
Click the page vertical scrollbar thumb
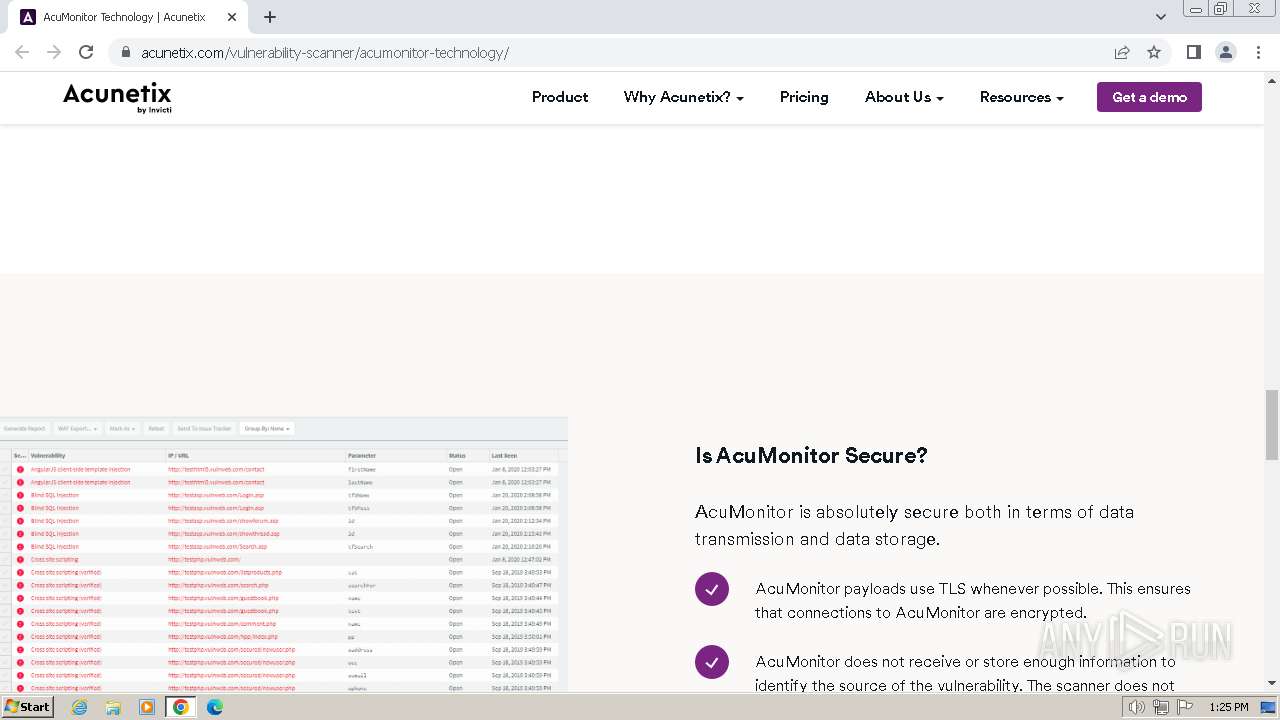point(1272,425)
